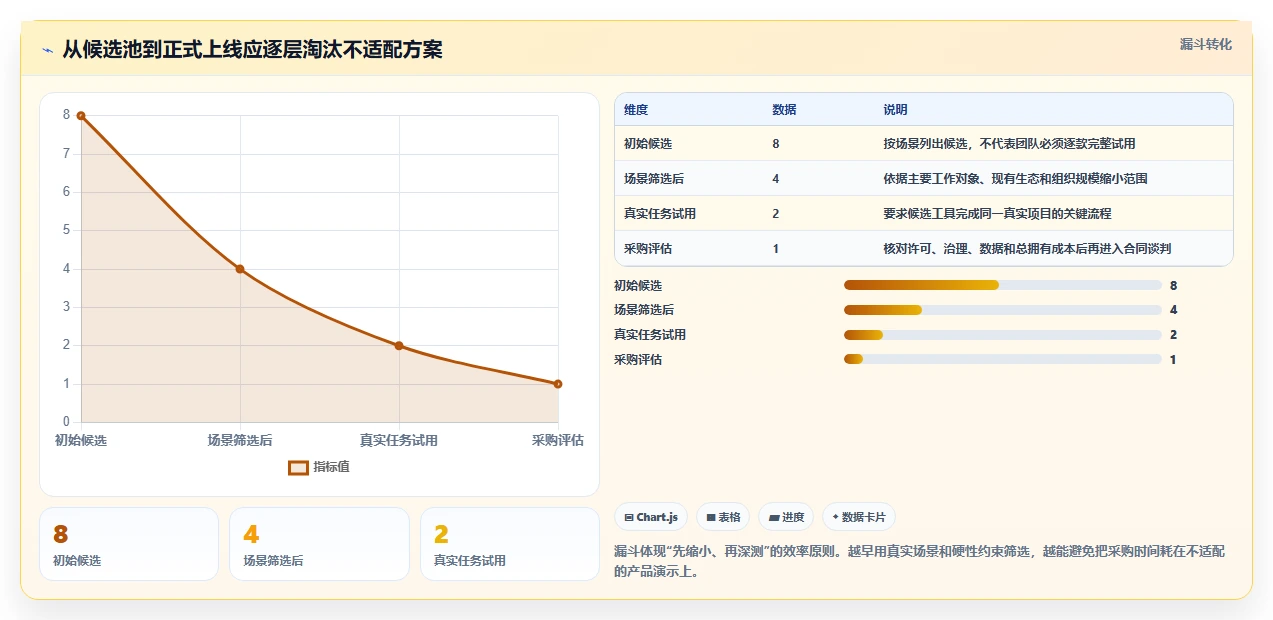This screenshot has width=1273, height=620.
Task: Click the 漏斗转化 tag in the header
Action: (x=1205, y=44)
